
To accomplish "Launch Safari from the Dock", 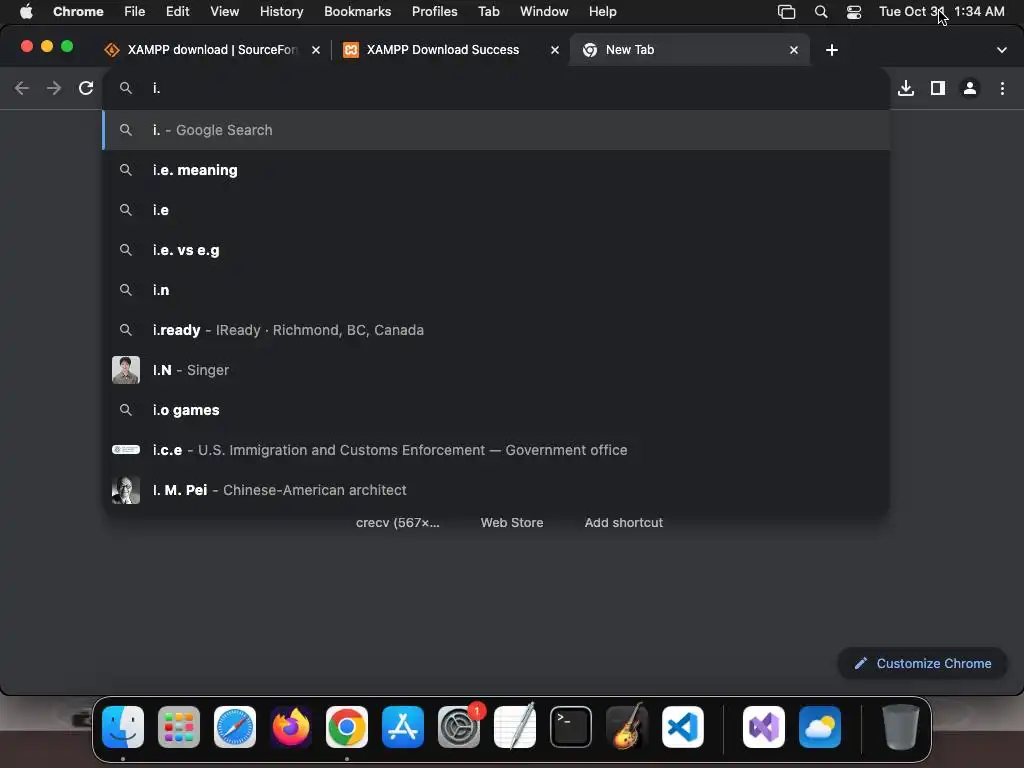I will point(234,727).
